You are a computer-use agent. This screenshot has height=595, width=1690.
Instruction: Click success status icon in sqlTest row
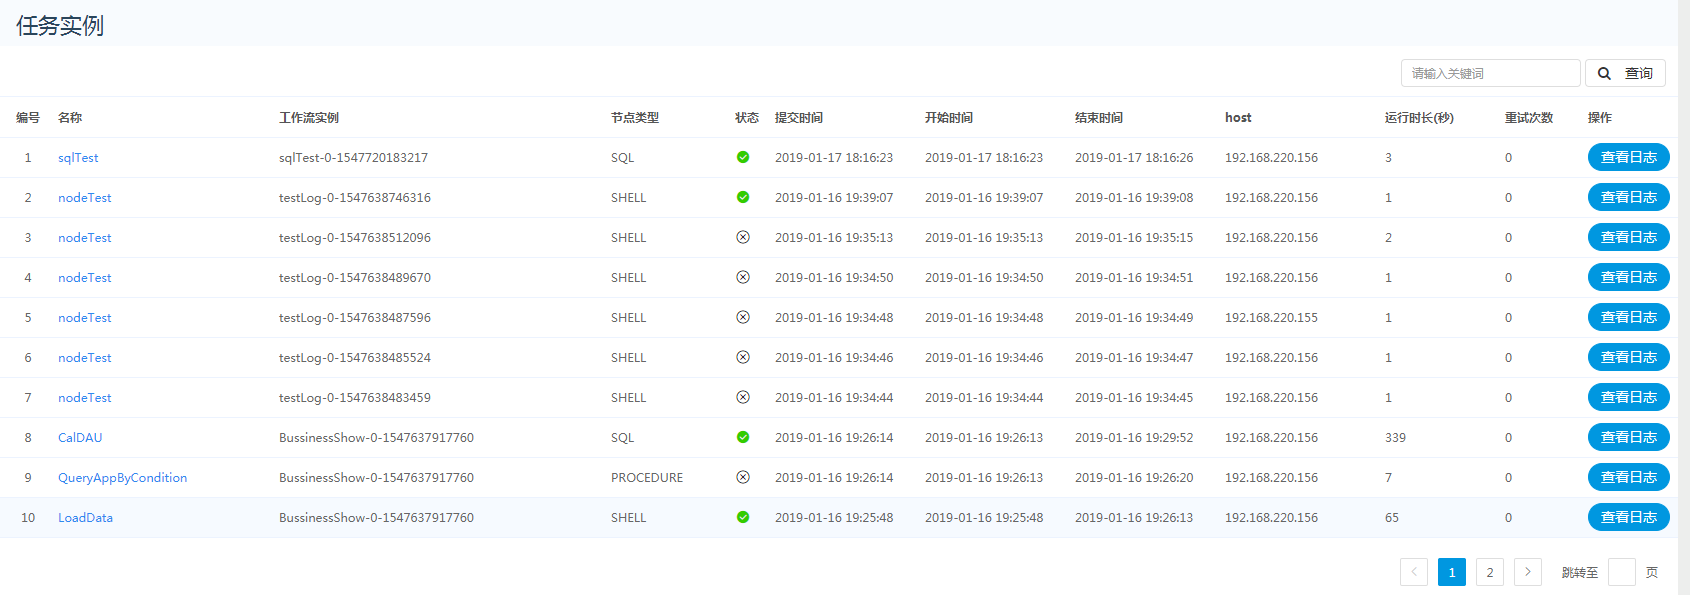(x=743, y=157)
